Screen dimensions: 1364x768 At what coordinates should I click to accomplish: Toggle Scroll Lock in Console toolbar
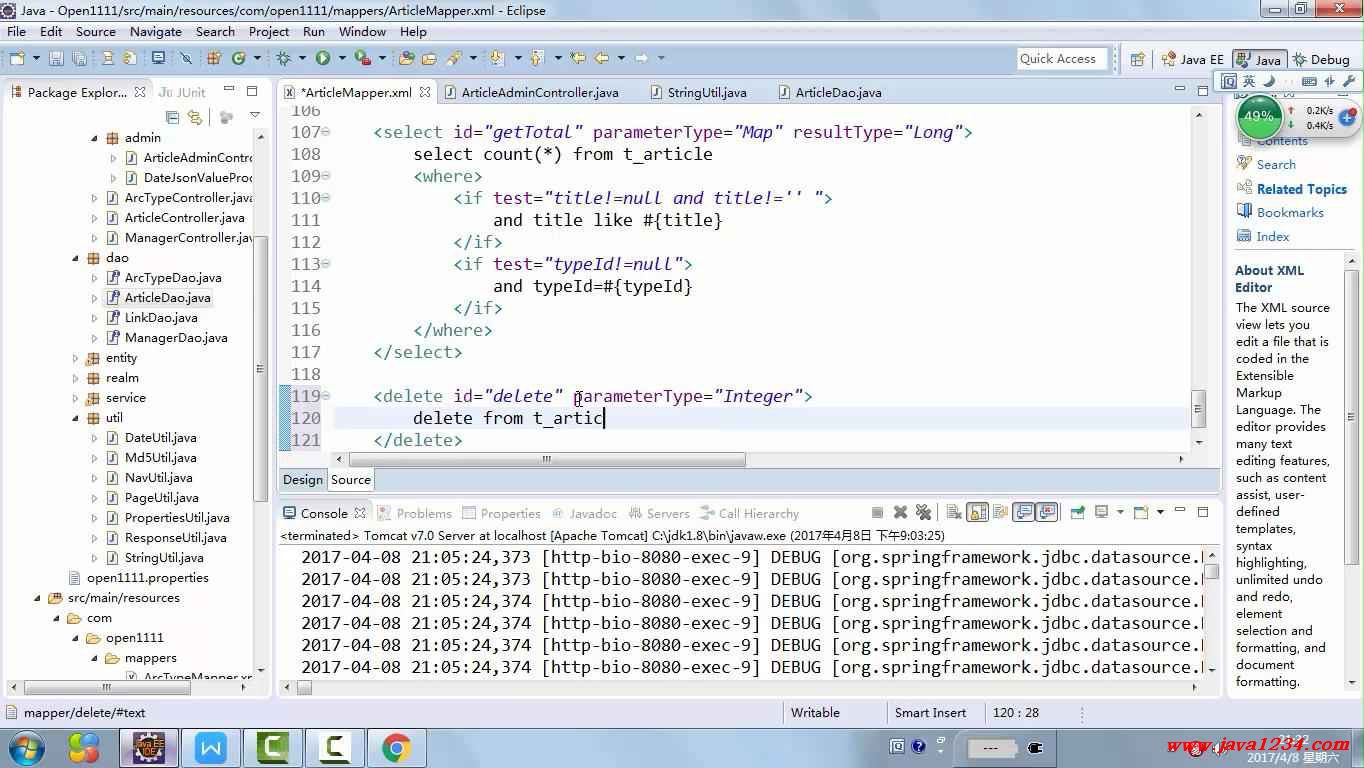977,513
